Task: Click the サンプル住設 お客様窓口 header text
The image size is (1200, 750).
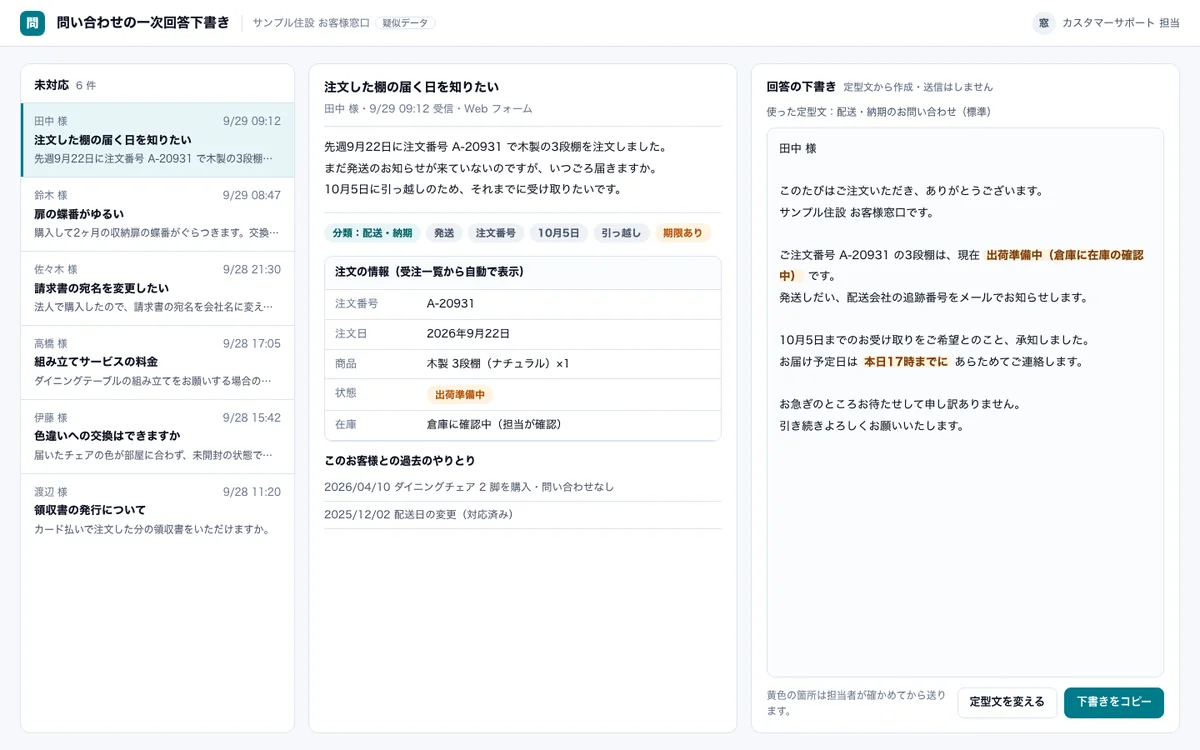Action: 311,23
